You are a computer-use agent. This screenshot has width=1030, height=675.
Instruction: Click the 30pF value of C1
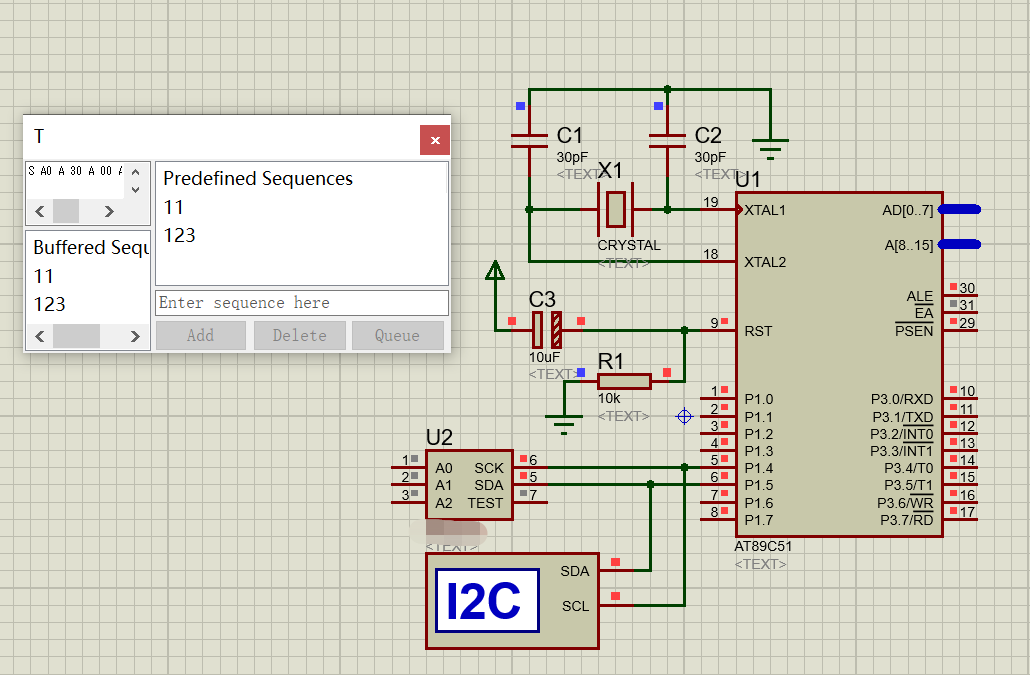572,158
